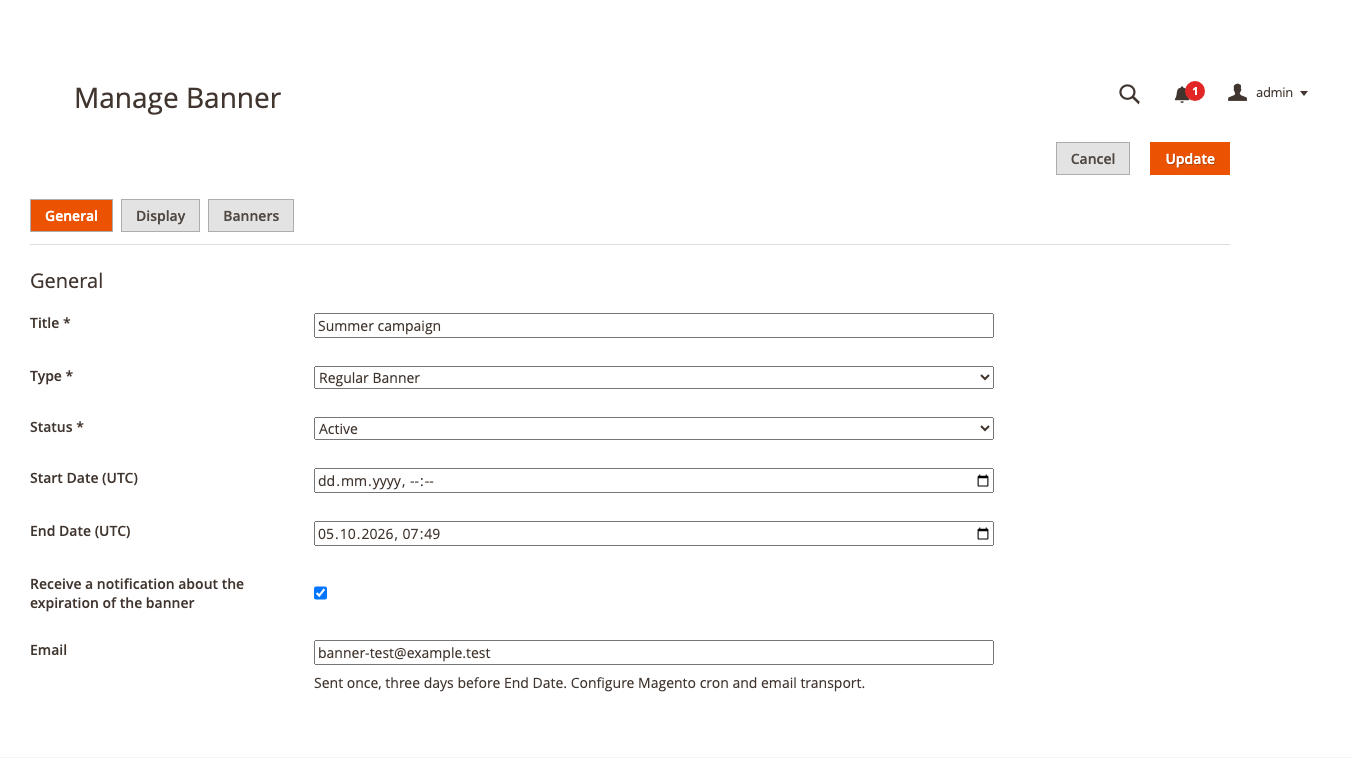Uncheck the expiration notification checkbox
The image size is (1352, 758).
[x=320, y=593]
